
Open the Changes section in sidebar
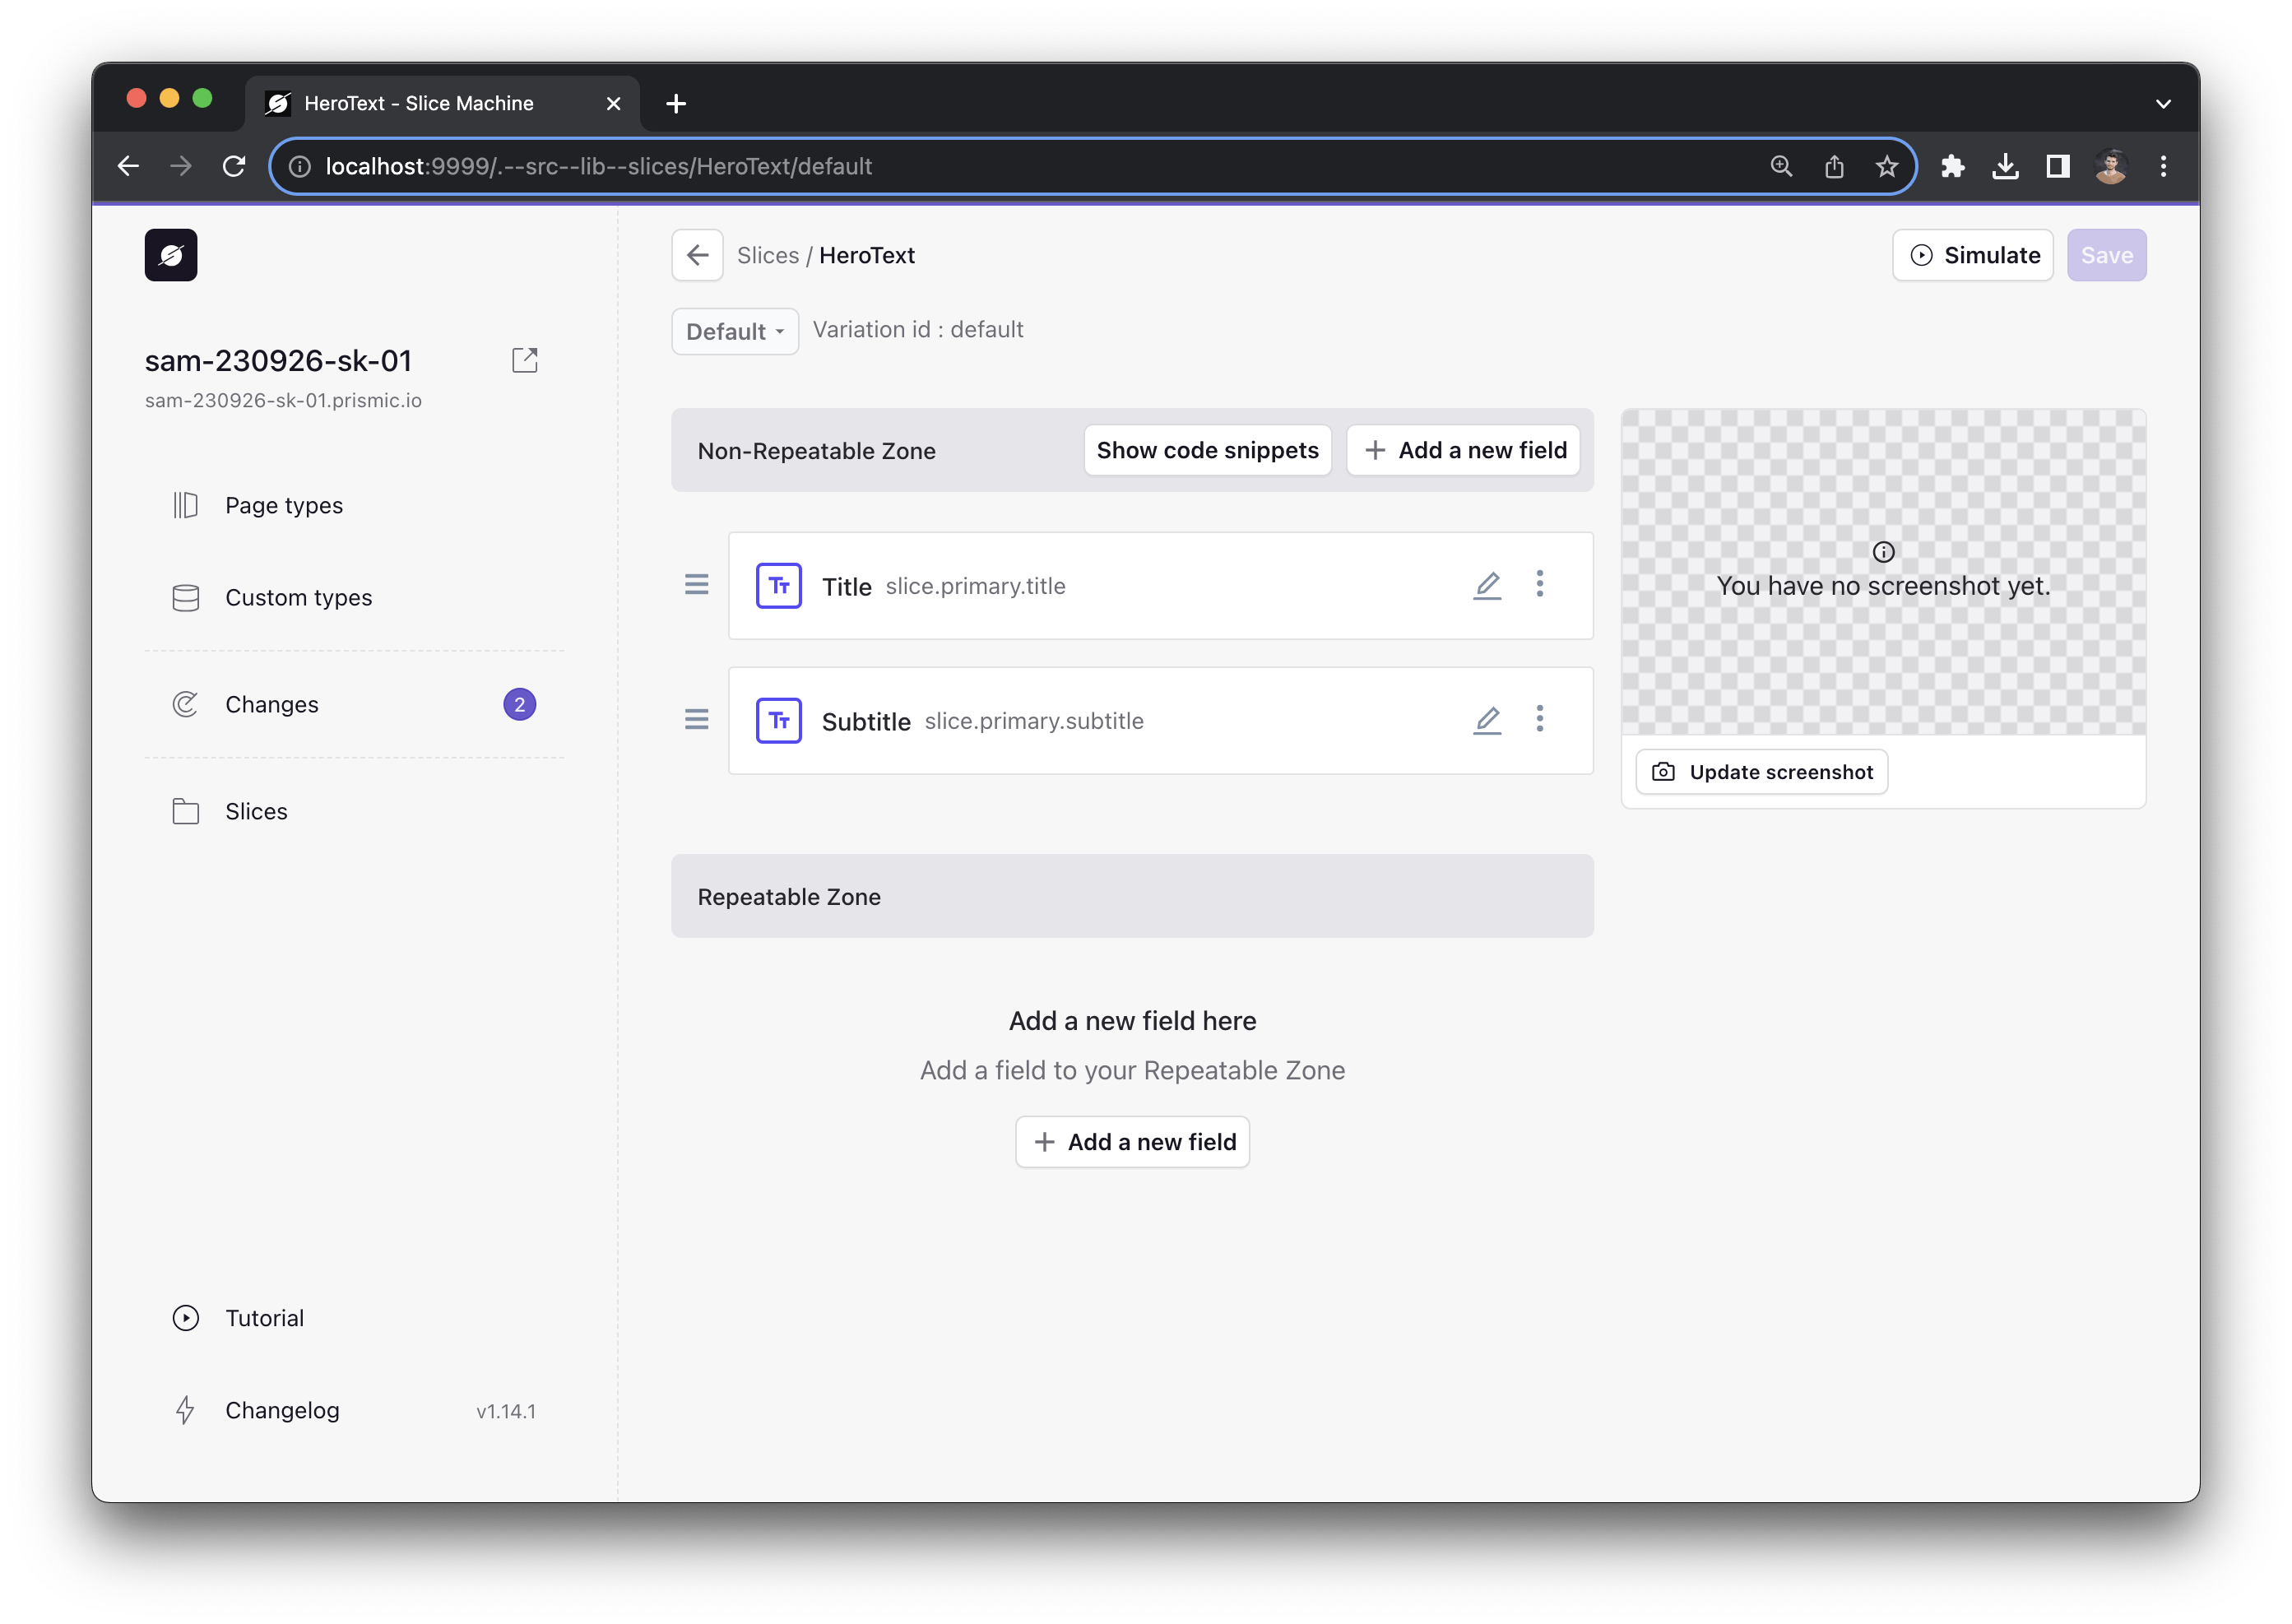click(272, 704)
